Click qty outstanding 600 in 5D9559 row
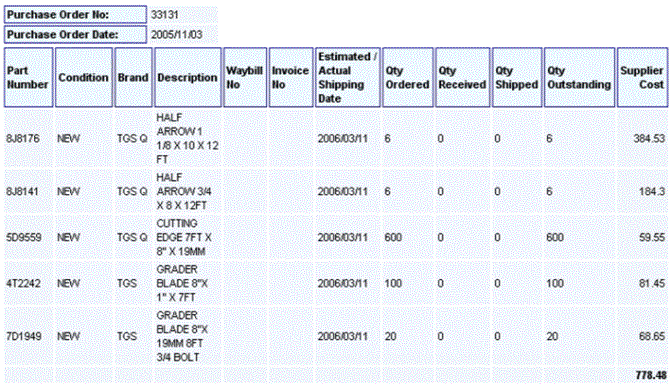672x388 pixels. point(555,238)
